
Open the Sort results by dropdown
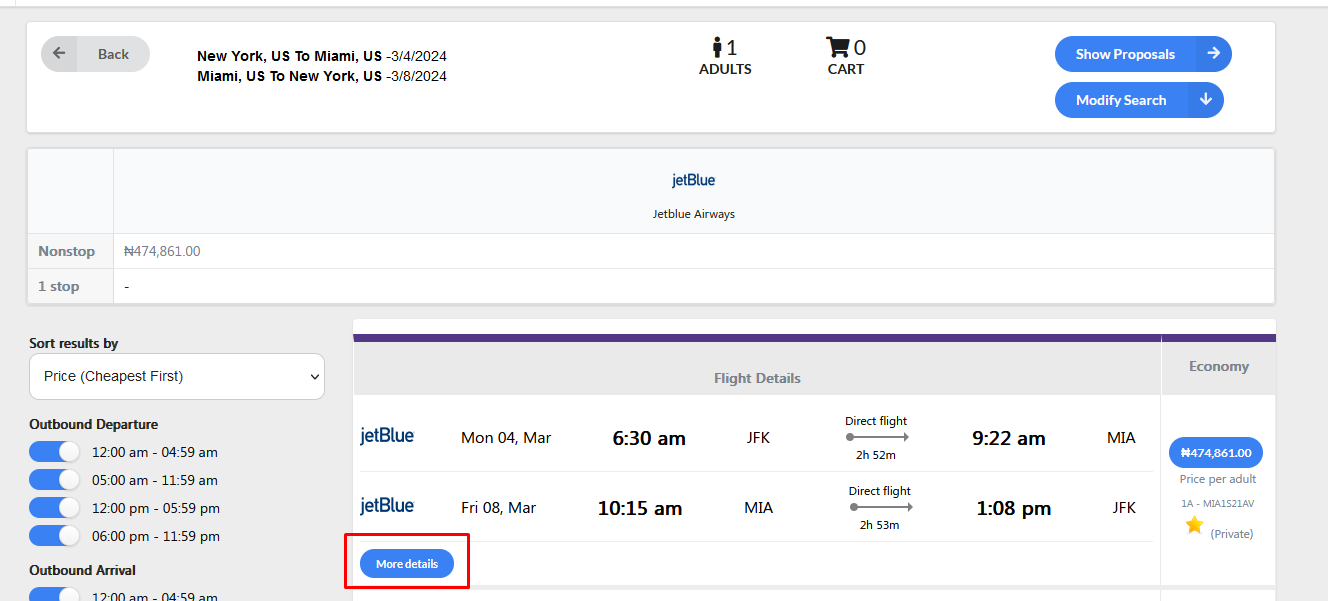coord(177,376)
